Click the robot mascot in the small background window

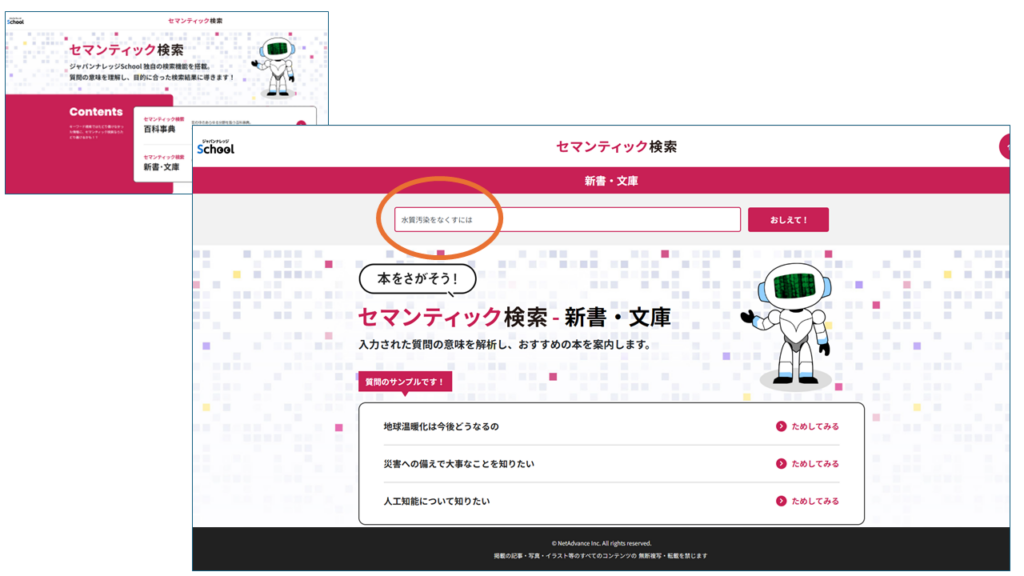pos(277,66)
